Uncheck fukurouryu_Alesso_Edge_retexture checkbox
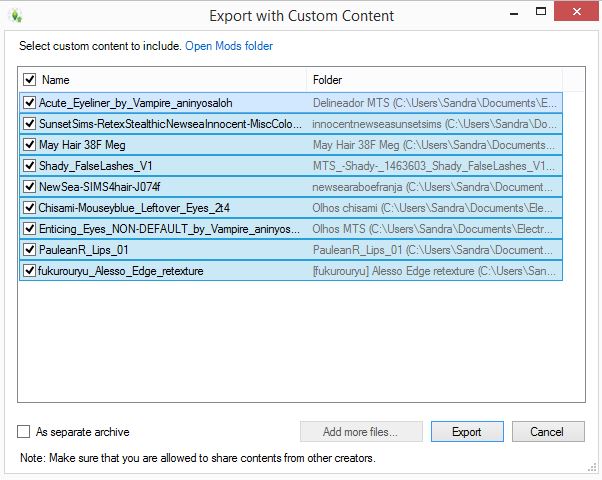602x480 pixels. [29, 270]
